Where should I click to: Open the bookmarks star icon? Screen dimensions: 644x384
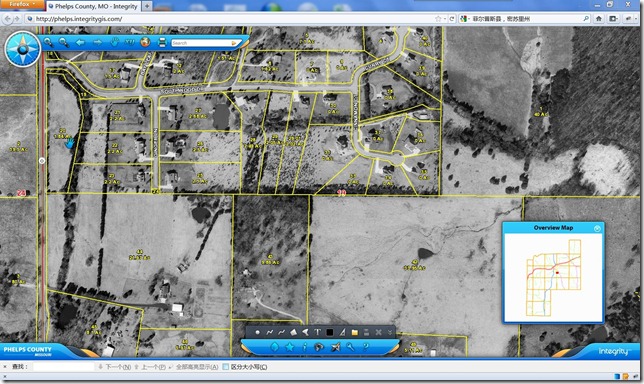(x=290, y=347)
